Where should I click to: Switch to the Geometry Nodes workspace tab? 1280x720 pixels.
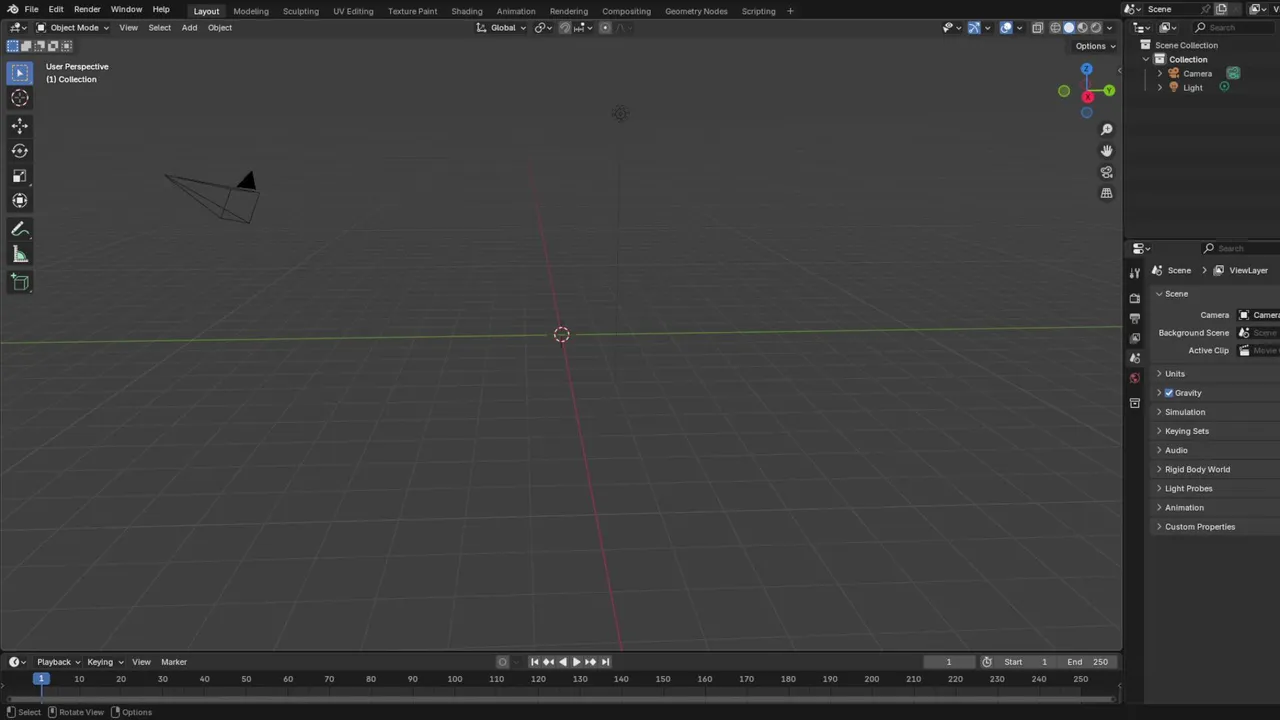(696, 11)
